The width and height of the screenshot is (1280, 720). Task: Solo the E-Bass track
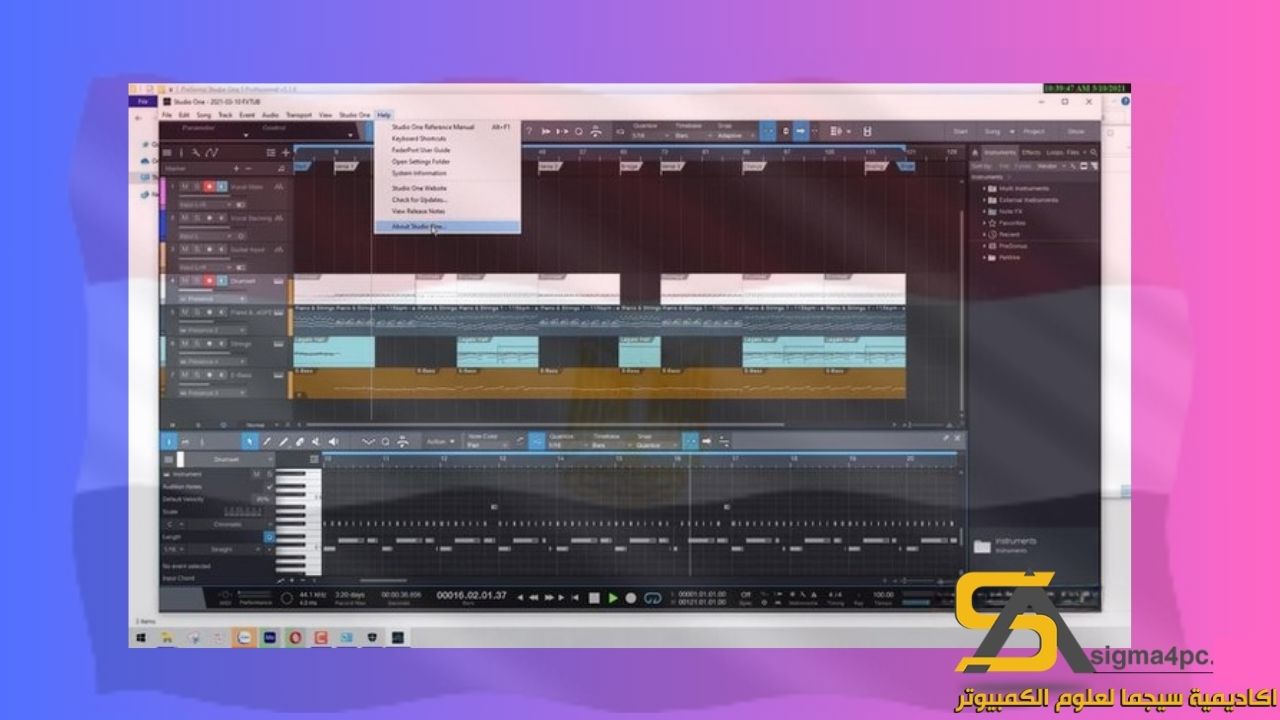click(197, 374)
